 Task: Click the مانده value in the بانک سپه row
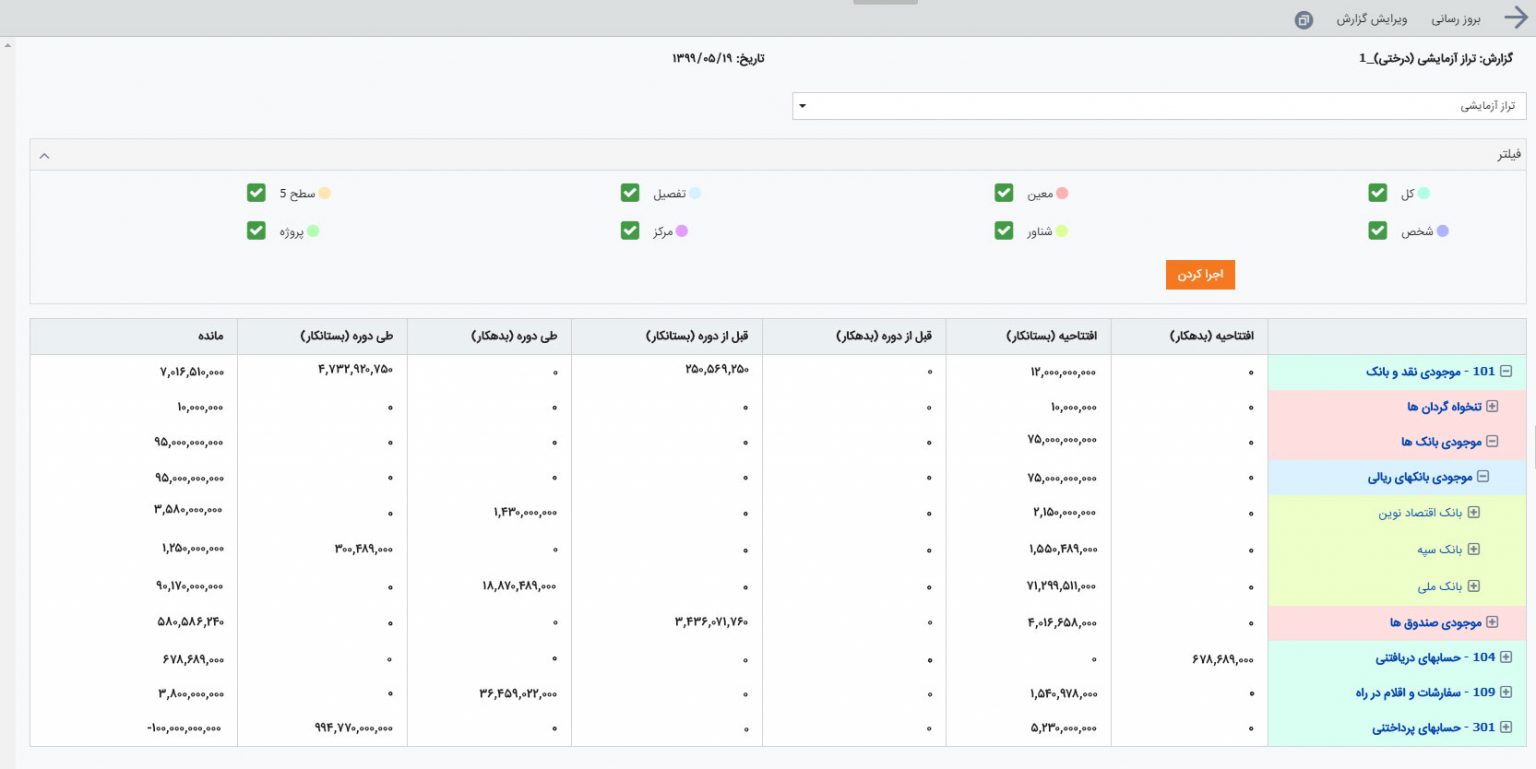tap(192, 549)
